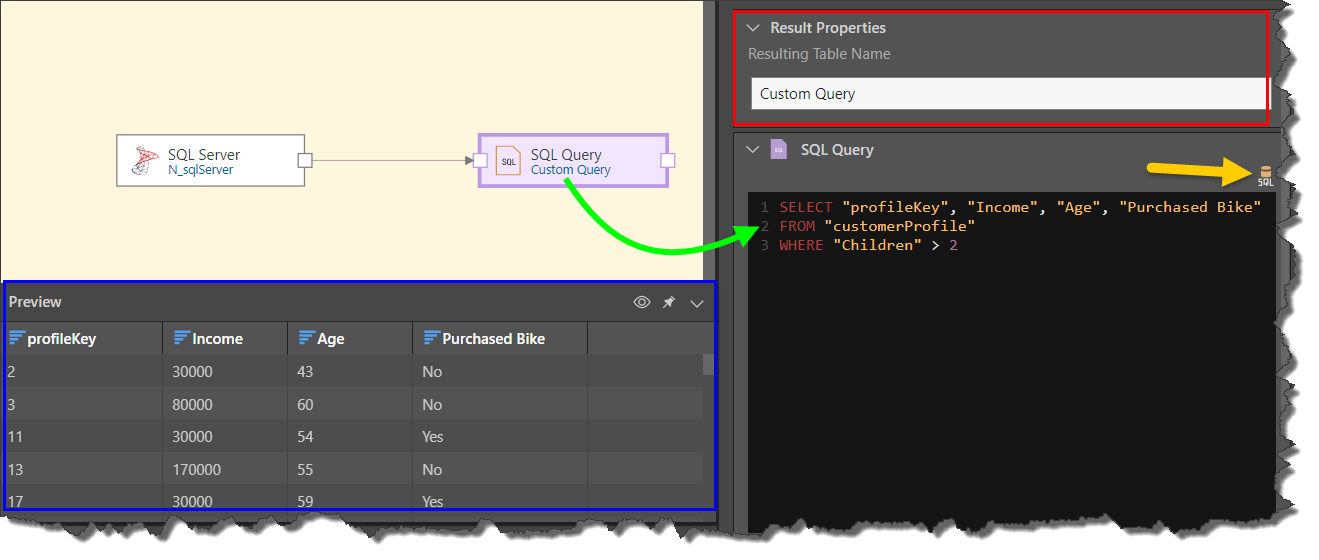This screenshot has width=1319, height=560.
Task: Click the SQL Query input connector
Action: coord(480,160)
